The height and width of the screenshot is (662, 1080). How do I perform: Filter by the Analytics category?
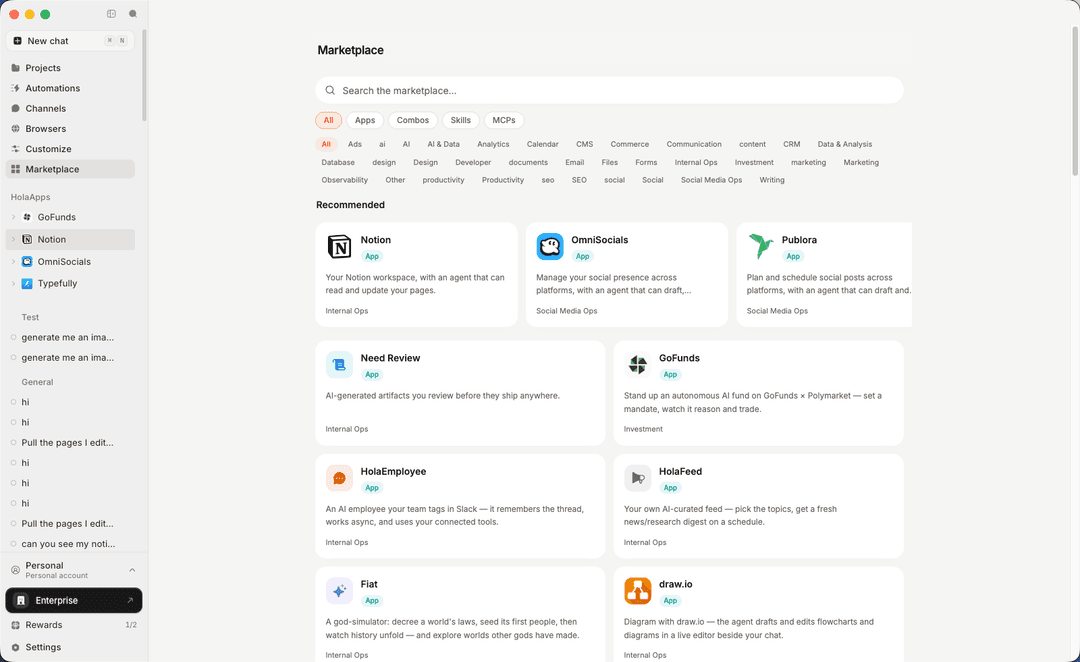493,144
